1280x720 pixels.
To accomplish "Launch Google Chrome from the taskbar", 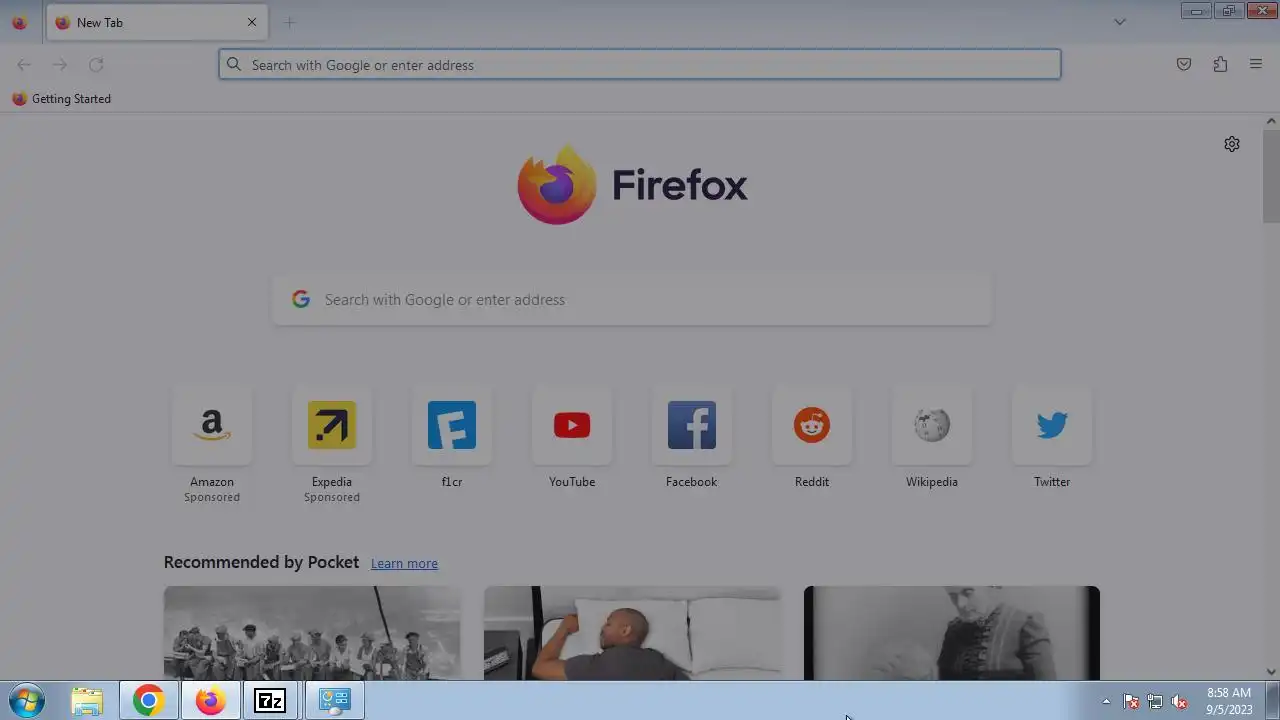I will pyautogui.click(x=148, y=701).
